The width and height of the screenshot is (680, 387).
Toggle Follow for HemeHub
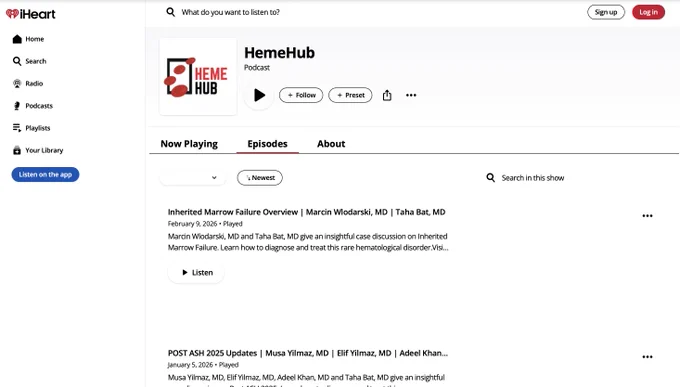pos(301,95)
